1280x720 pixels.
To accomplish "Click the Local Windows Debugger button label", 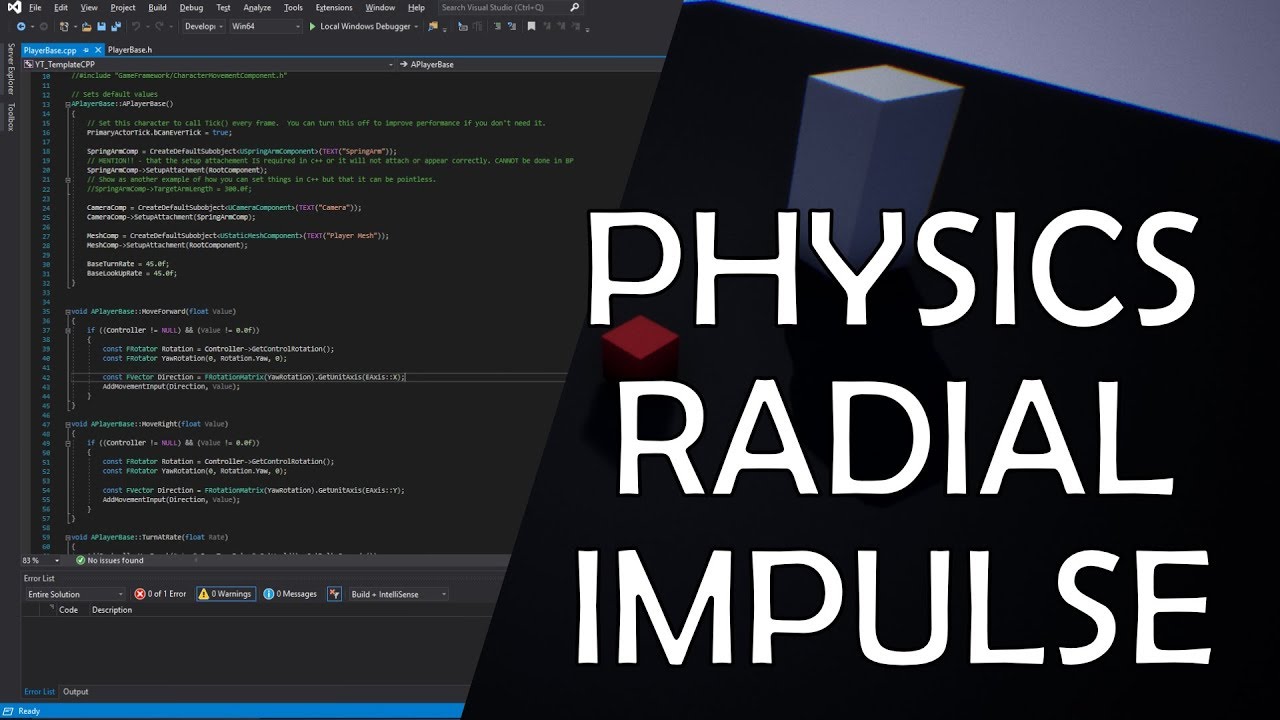I will pos(365,26).
